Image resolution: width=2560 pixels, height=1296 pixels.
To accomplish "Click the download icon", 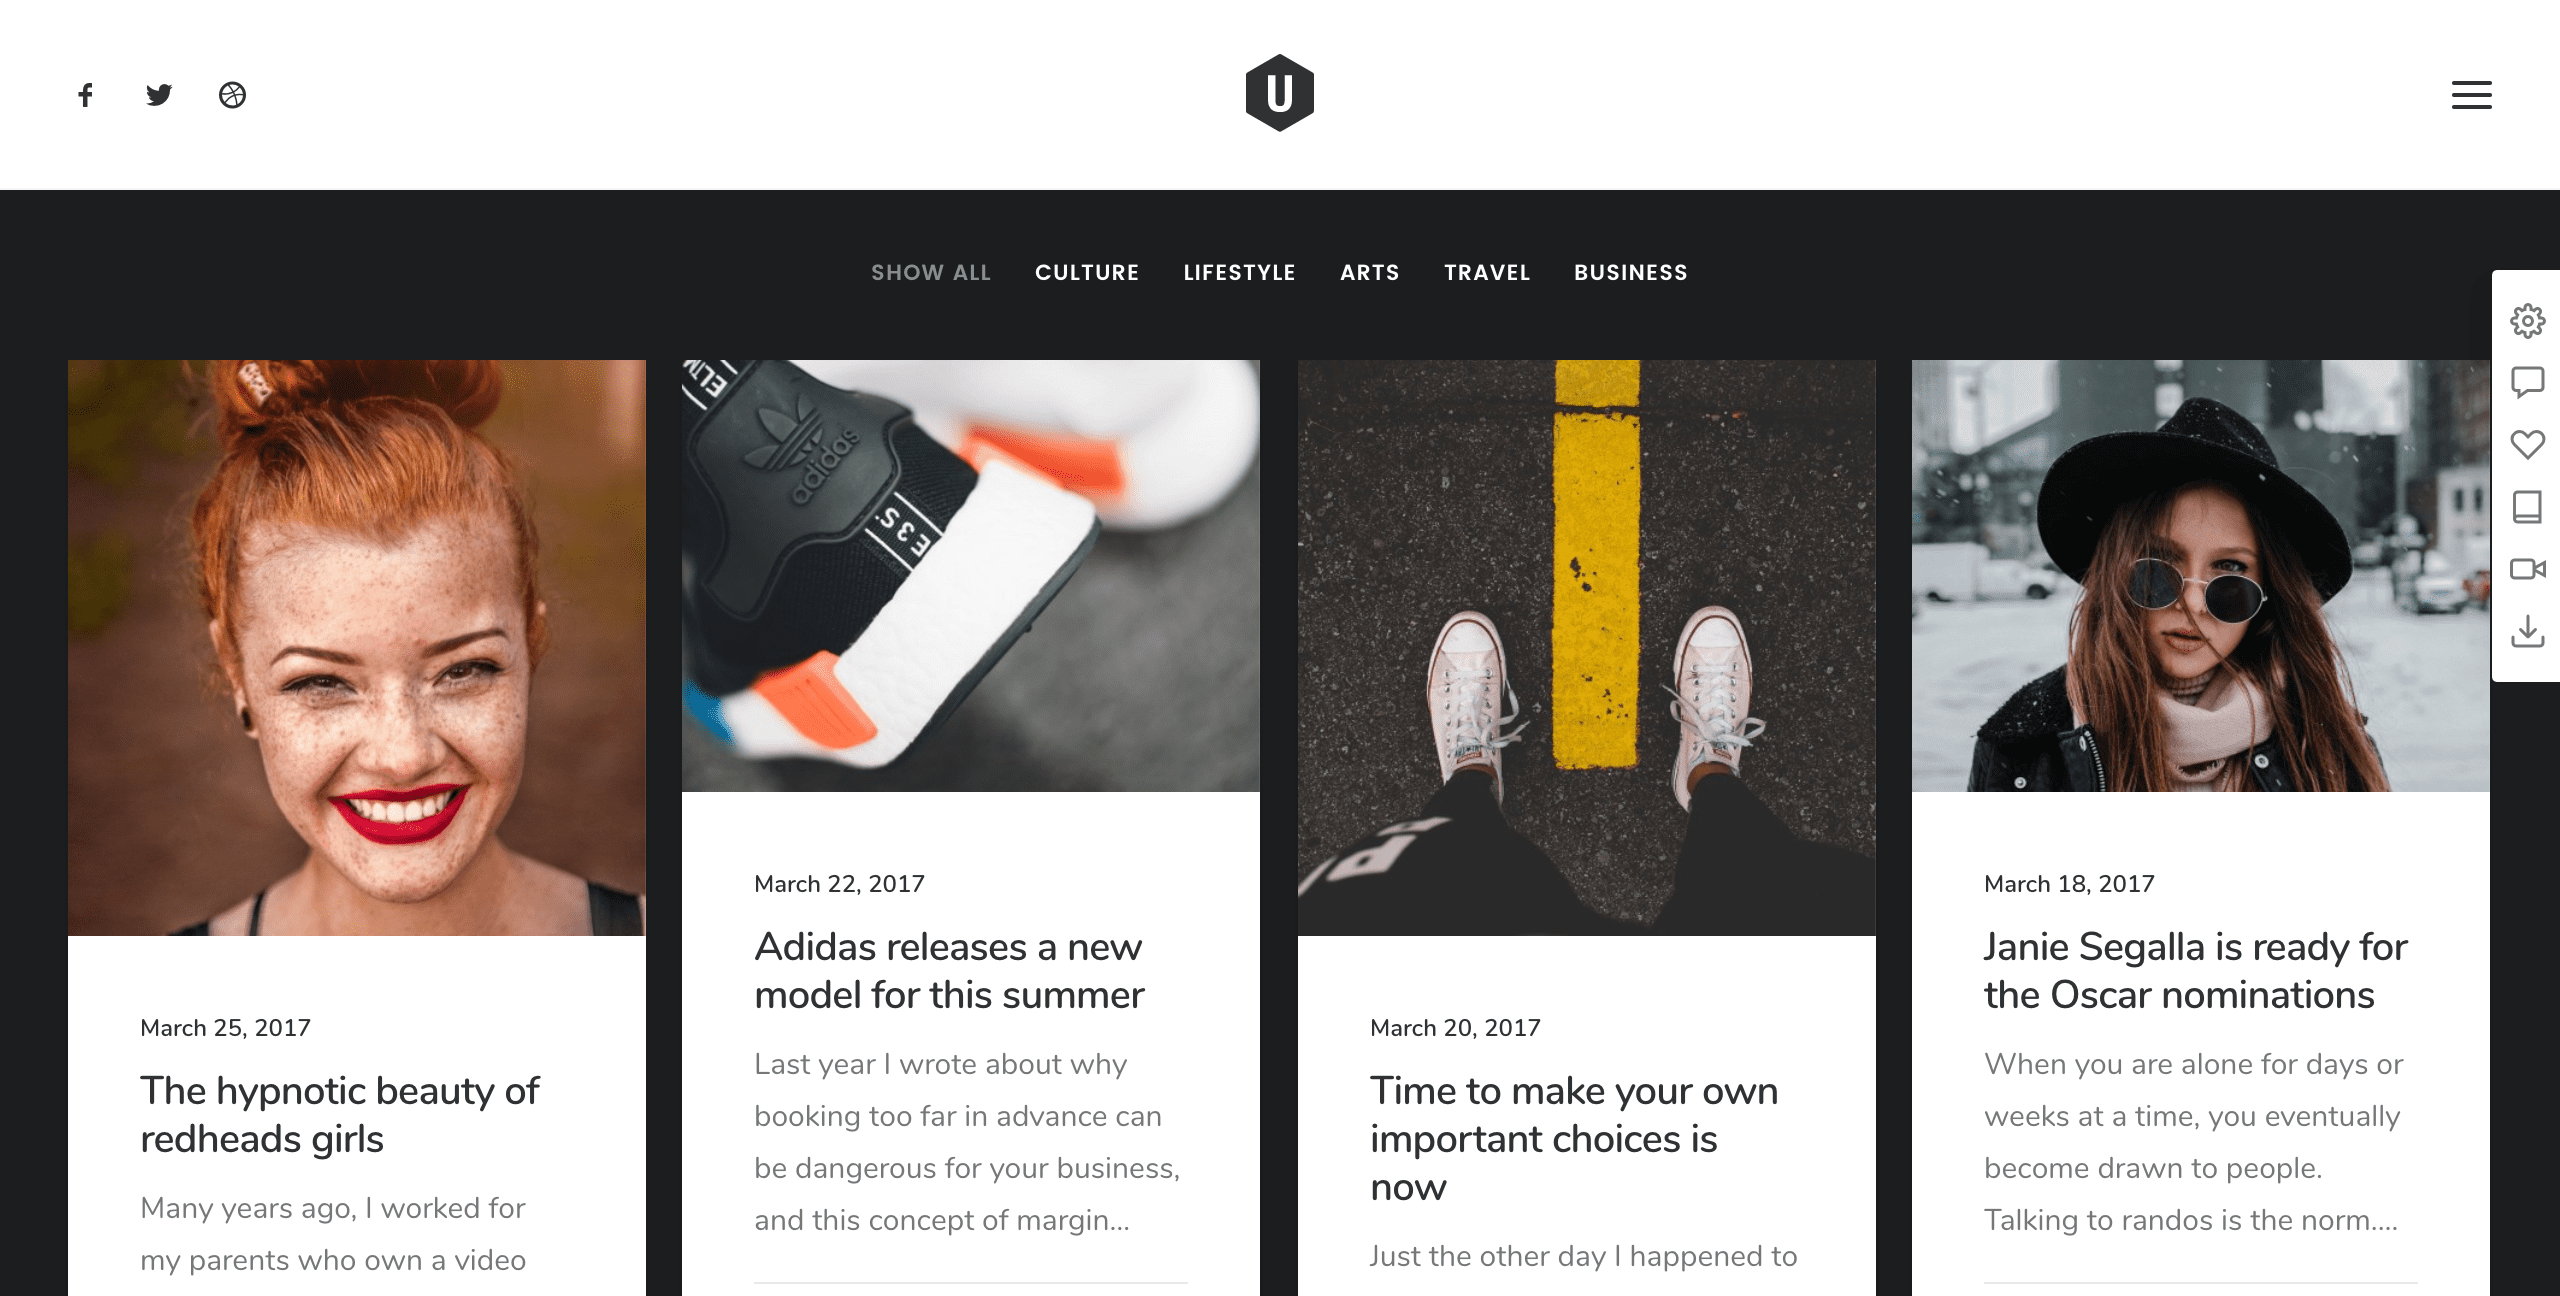I will (x=2527, y=630).
